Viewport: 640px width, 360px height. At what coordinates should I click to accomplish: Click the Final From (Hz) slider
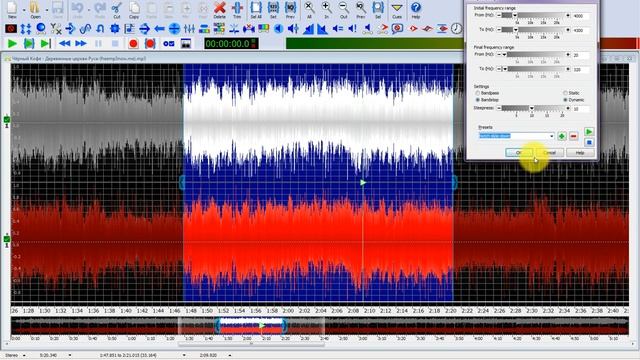click(x=533, y=54)
